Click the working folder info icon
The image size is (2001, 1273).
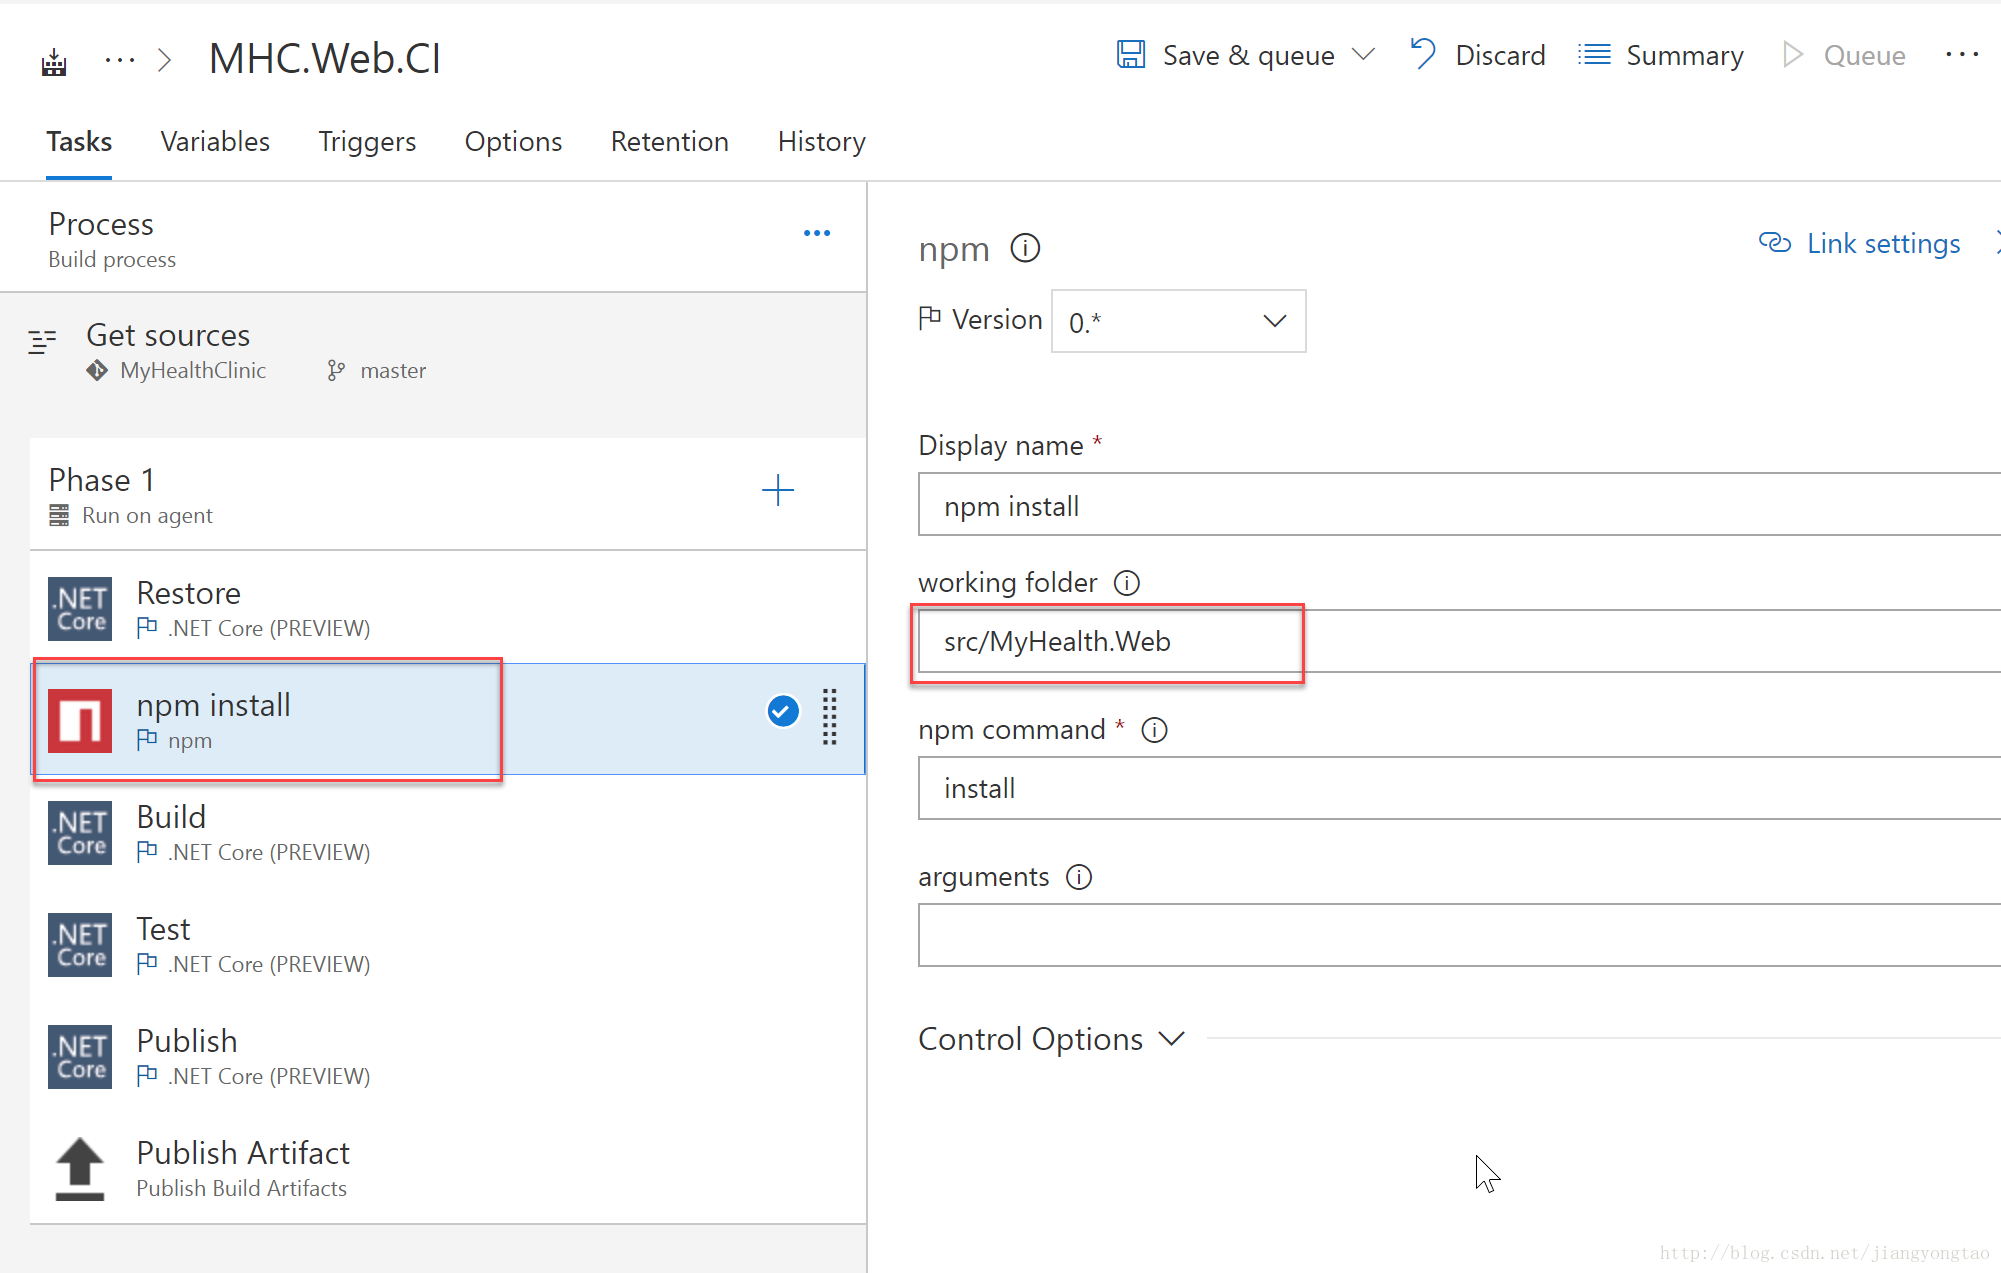[1127, 583]
